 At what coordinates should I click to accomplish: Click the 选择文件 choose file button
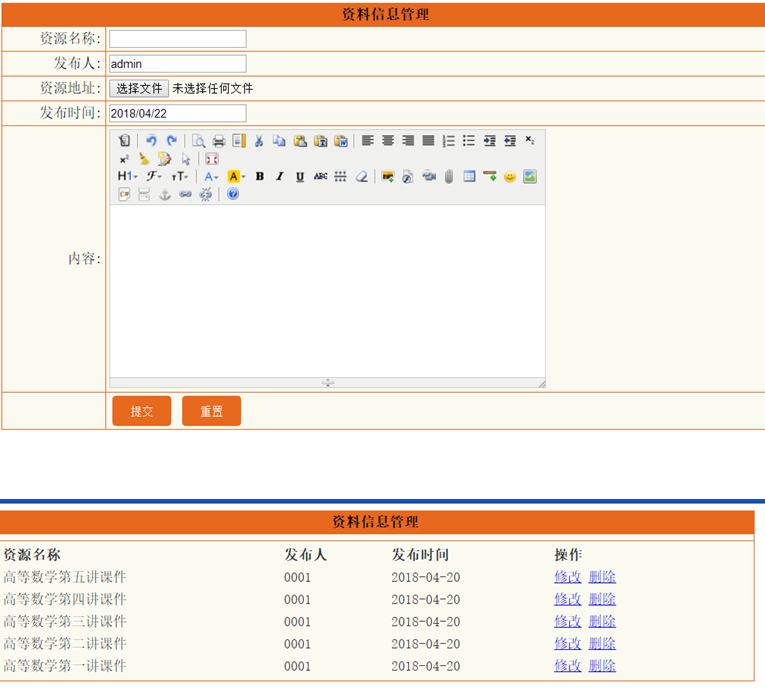(139, 88)
